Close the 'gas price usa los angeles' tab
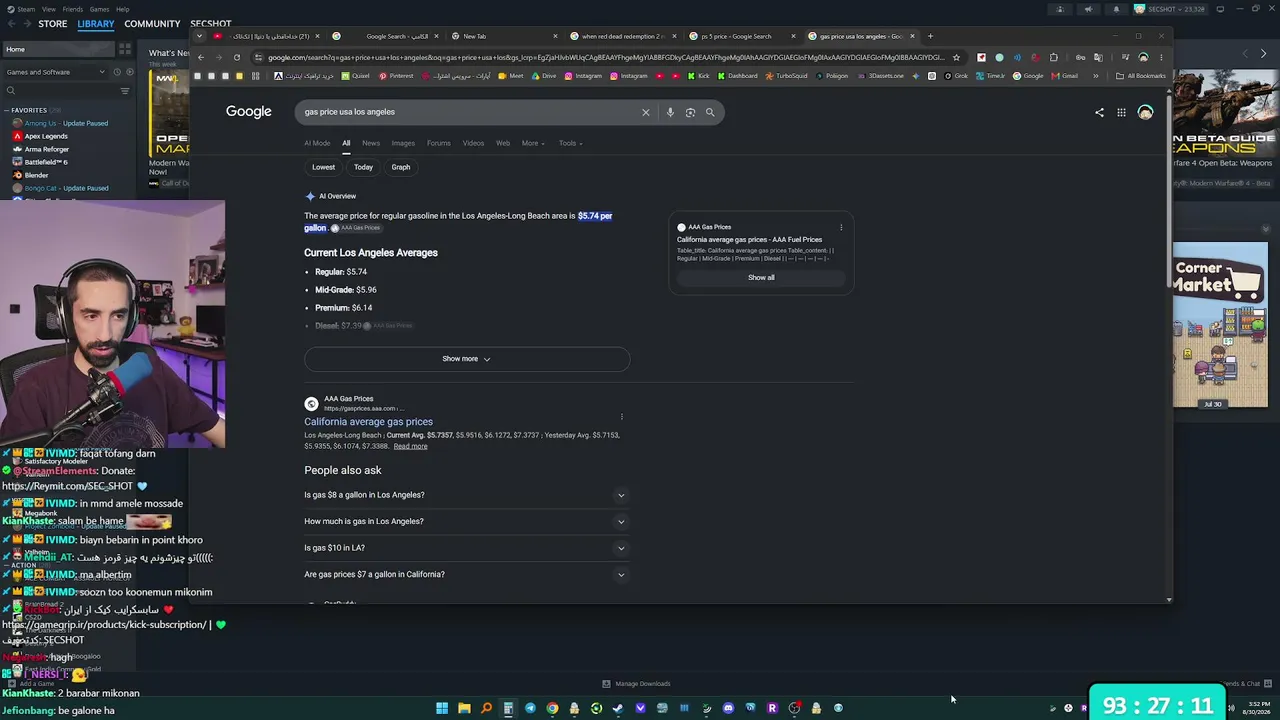1280x720 pixels. [x=912, y=36]
